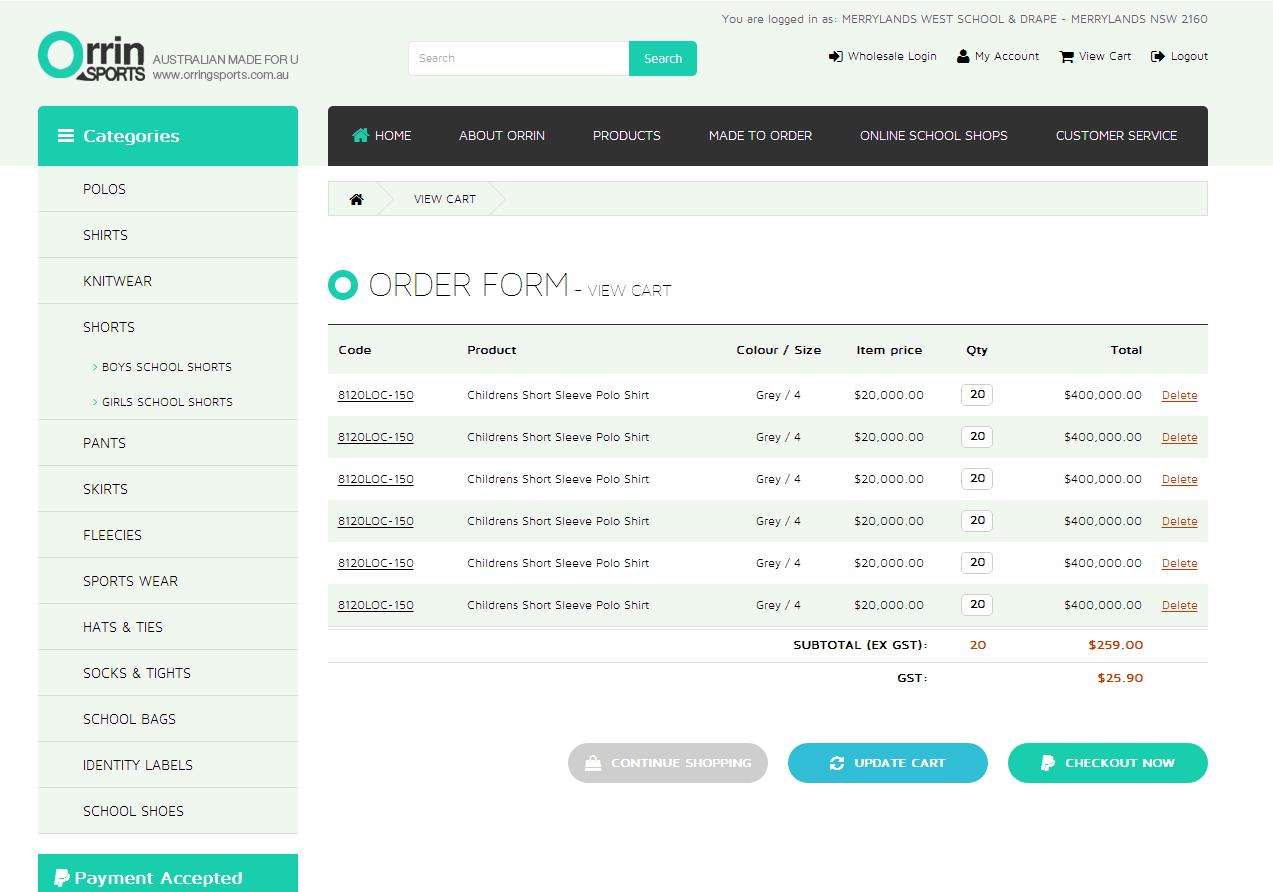This screenshot has height=892, width=1273.
Task: Open the Products menu
Action: click(626, 135)
